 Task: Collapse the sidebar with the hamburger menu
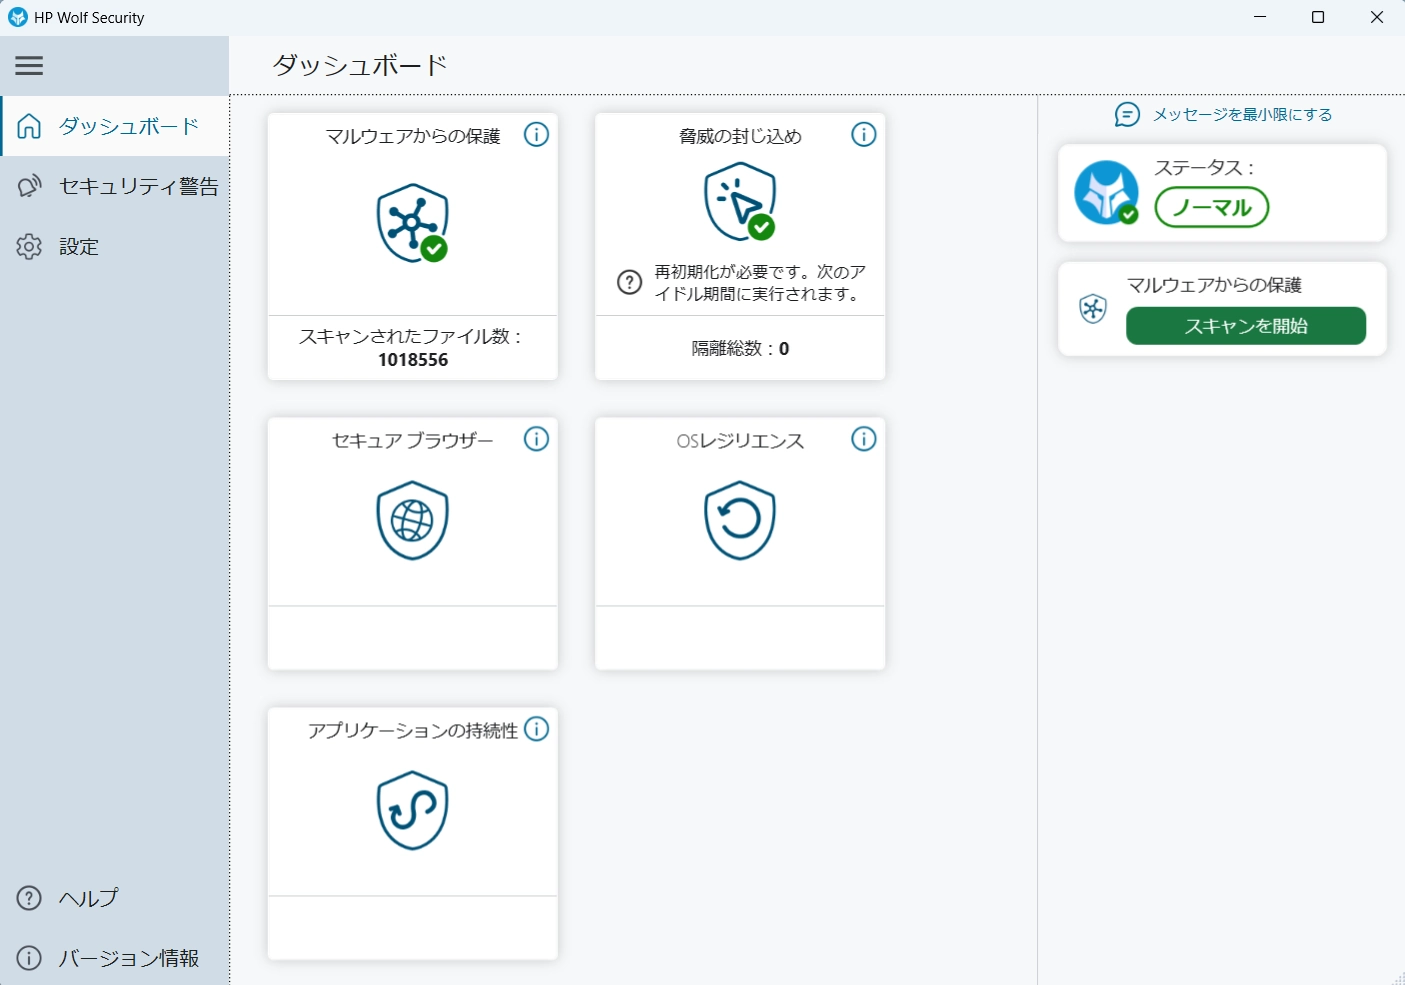click(29, 66)
